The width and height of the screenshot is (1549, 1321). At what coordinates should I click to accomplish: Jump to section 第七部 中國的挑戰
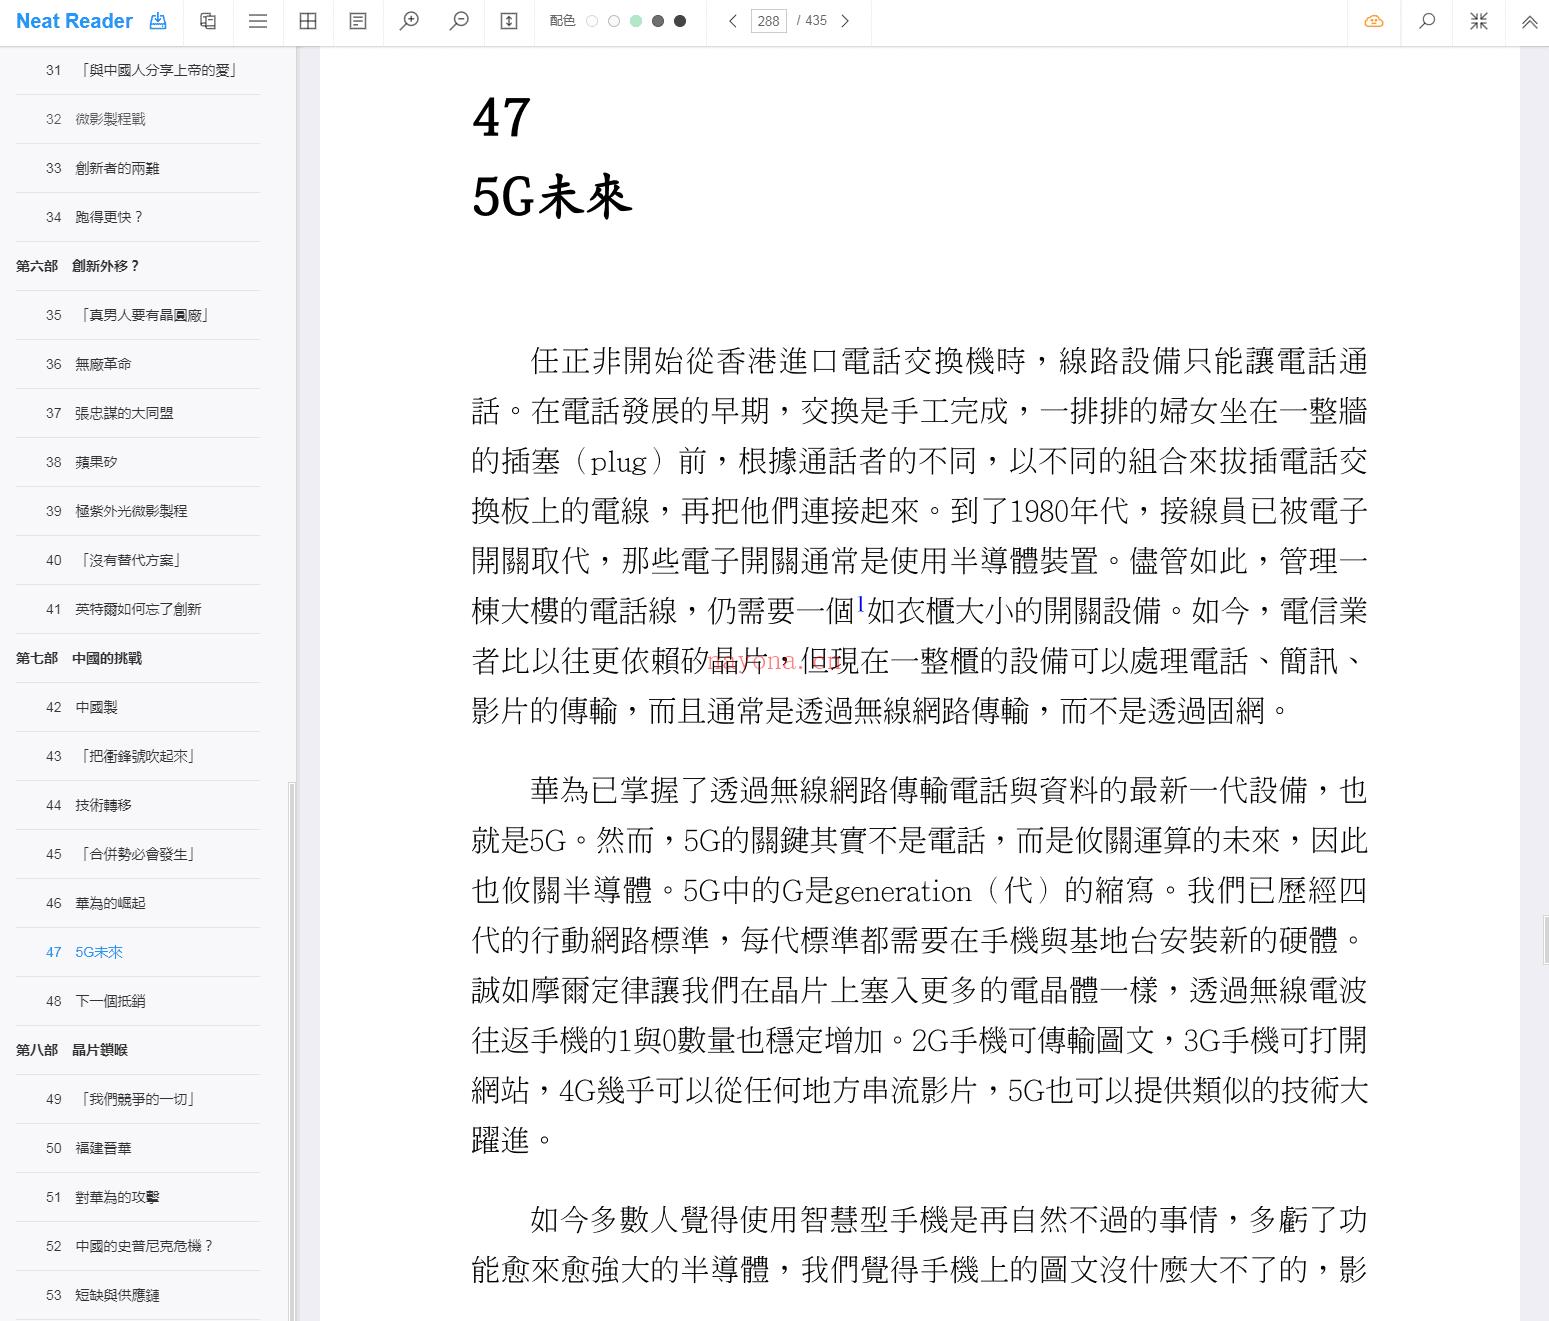tap(138, 658)
